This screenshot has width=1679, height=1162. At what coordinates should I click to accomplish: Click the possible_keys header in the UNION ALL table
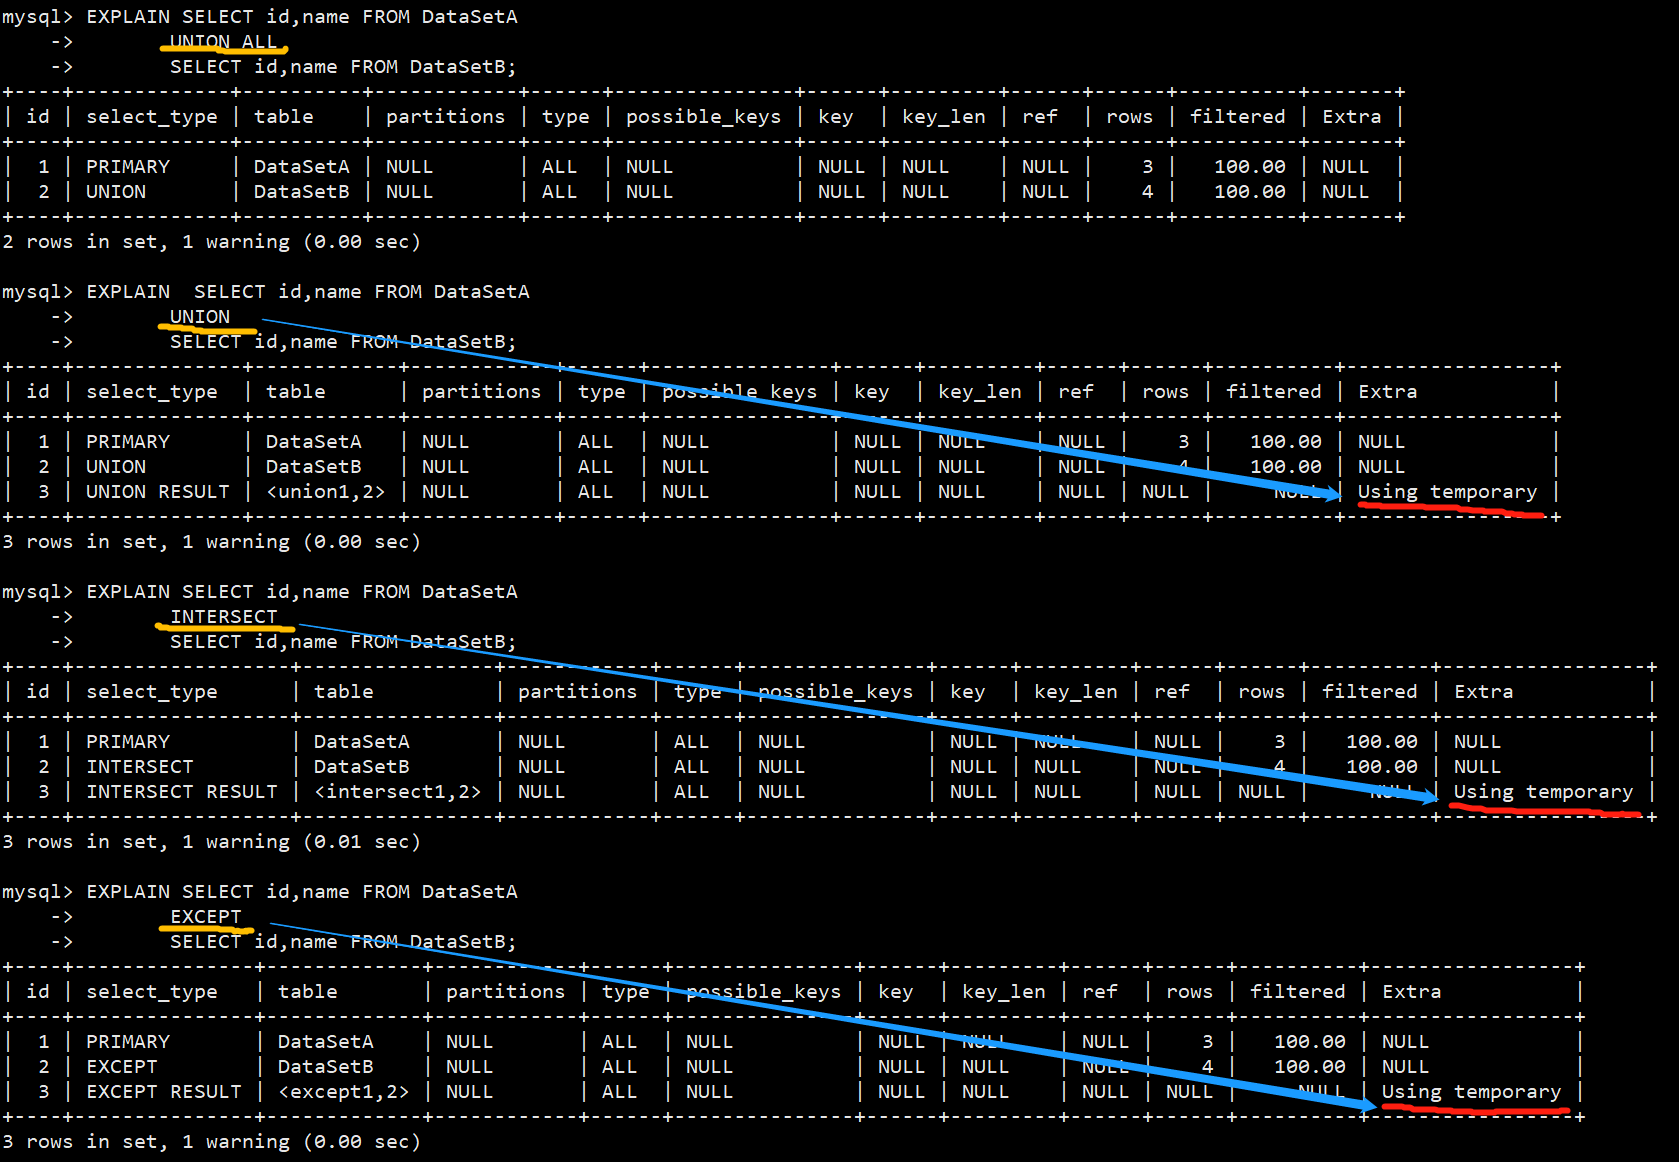[704, 117]
